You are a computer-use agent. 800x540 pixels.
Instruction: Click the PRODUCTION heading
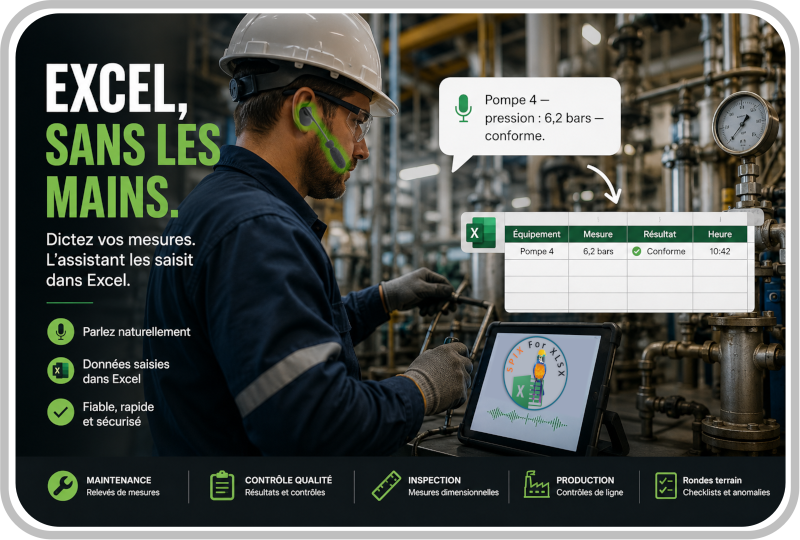click(585, 480)
